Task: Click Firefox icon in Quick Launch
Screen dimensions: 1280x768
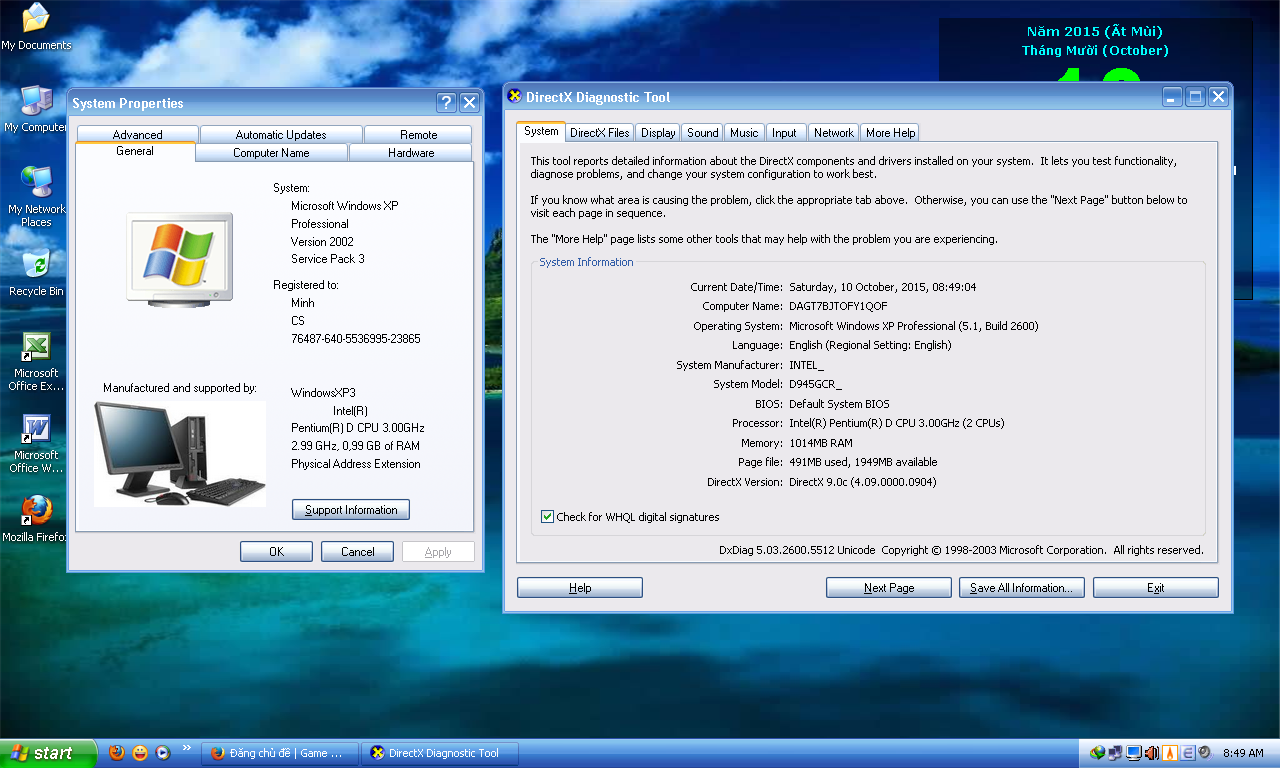Action: pyautogui.click(x=117, y=753)
